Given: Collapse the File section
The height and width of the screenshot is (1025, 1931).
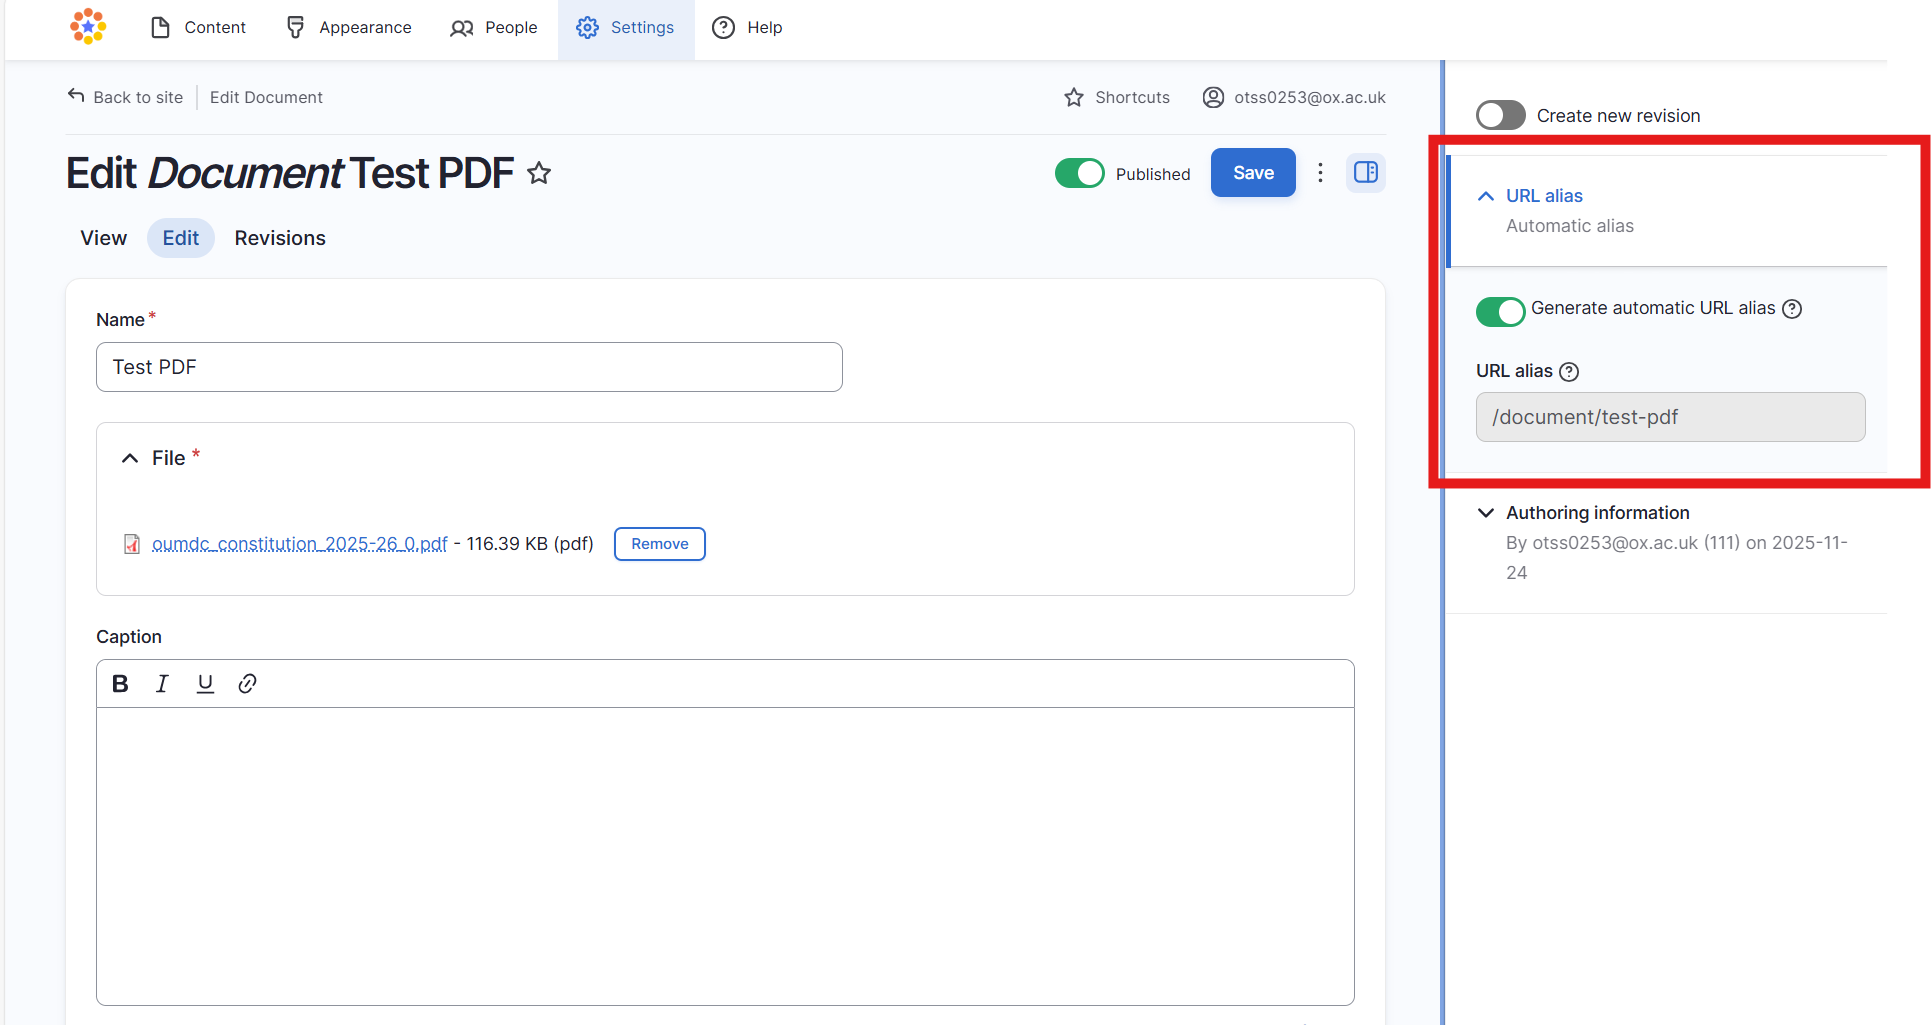Looking at the screenshot, I should tap(130, 458).
